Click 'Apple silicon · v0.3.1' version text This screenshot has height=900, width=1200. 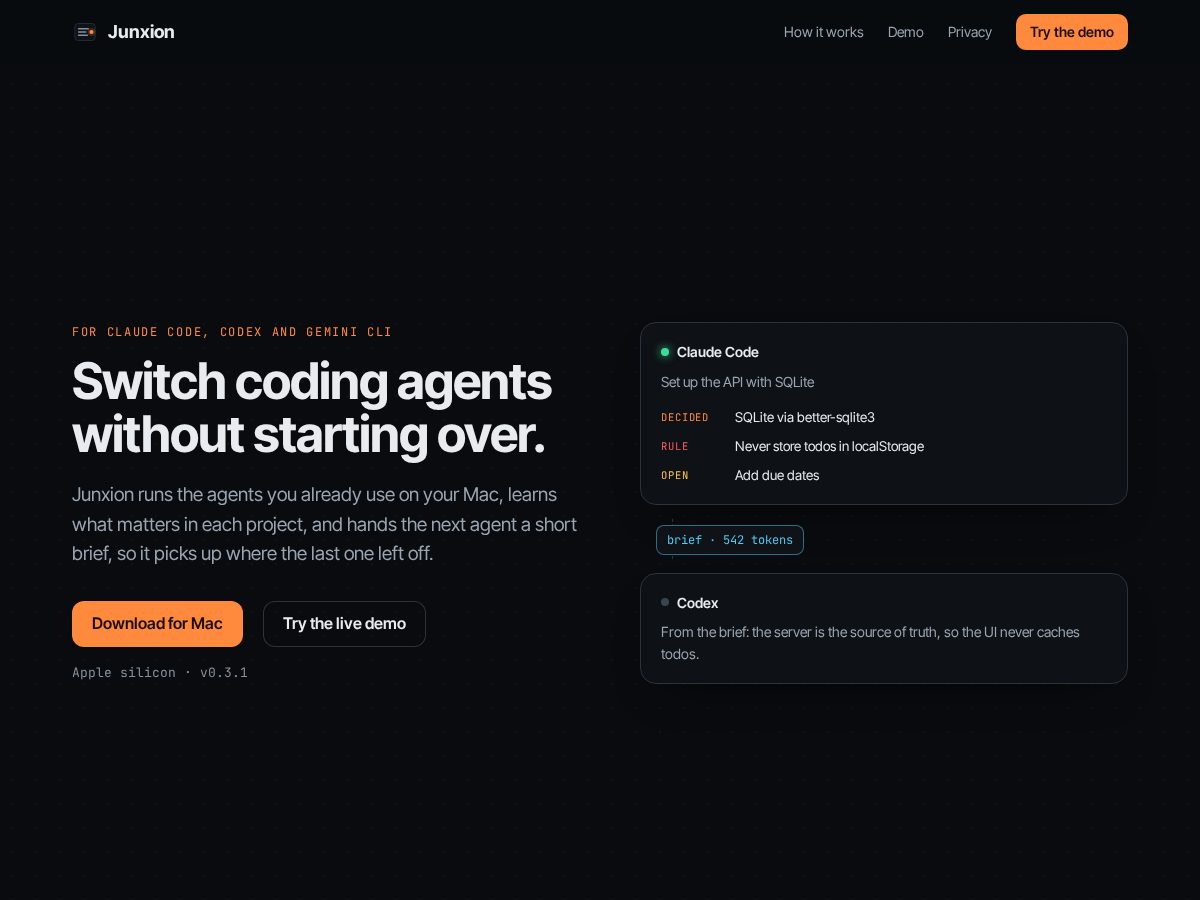tap(160, 672)
